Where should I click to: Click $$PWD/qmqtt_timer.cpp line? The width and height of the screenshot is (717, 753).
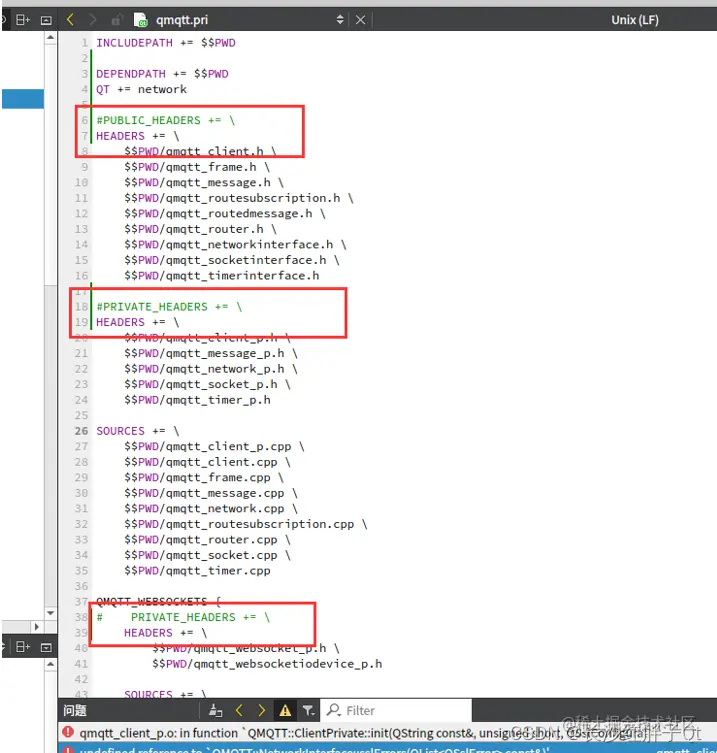click(x=197, y=571)
